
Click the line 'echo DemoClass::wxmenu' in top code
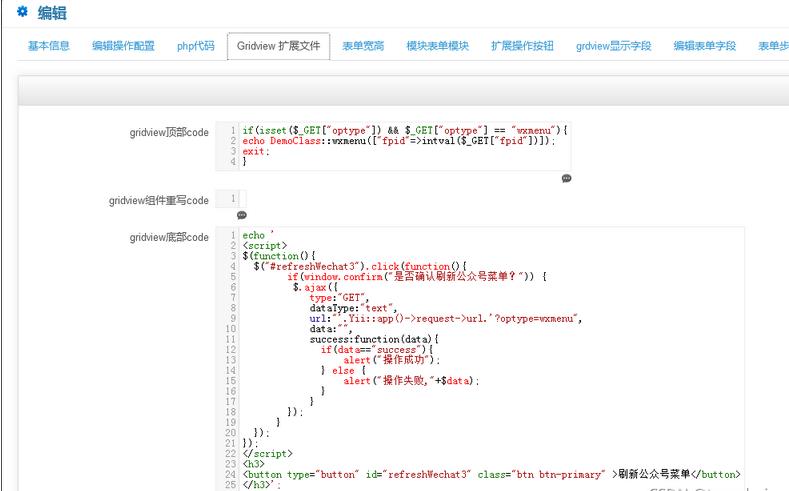click(399, 141)
